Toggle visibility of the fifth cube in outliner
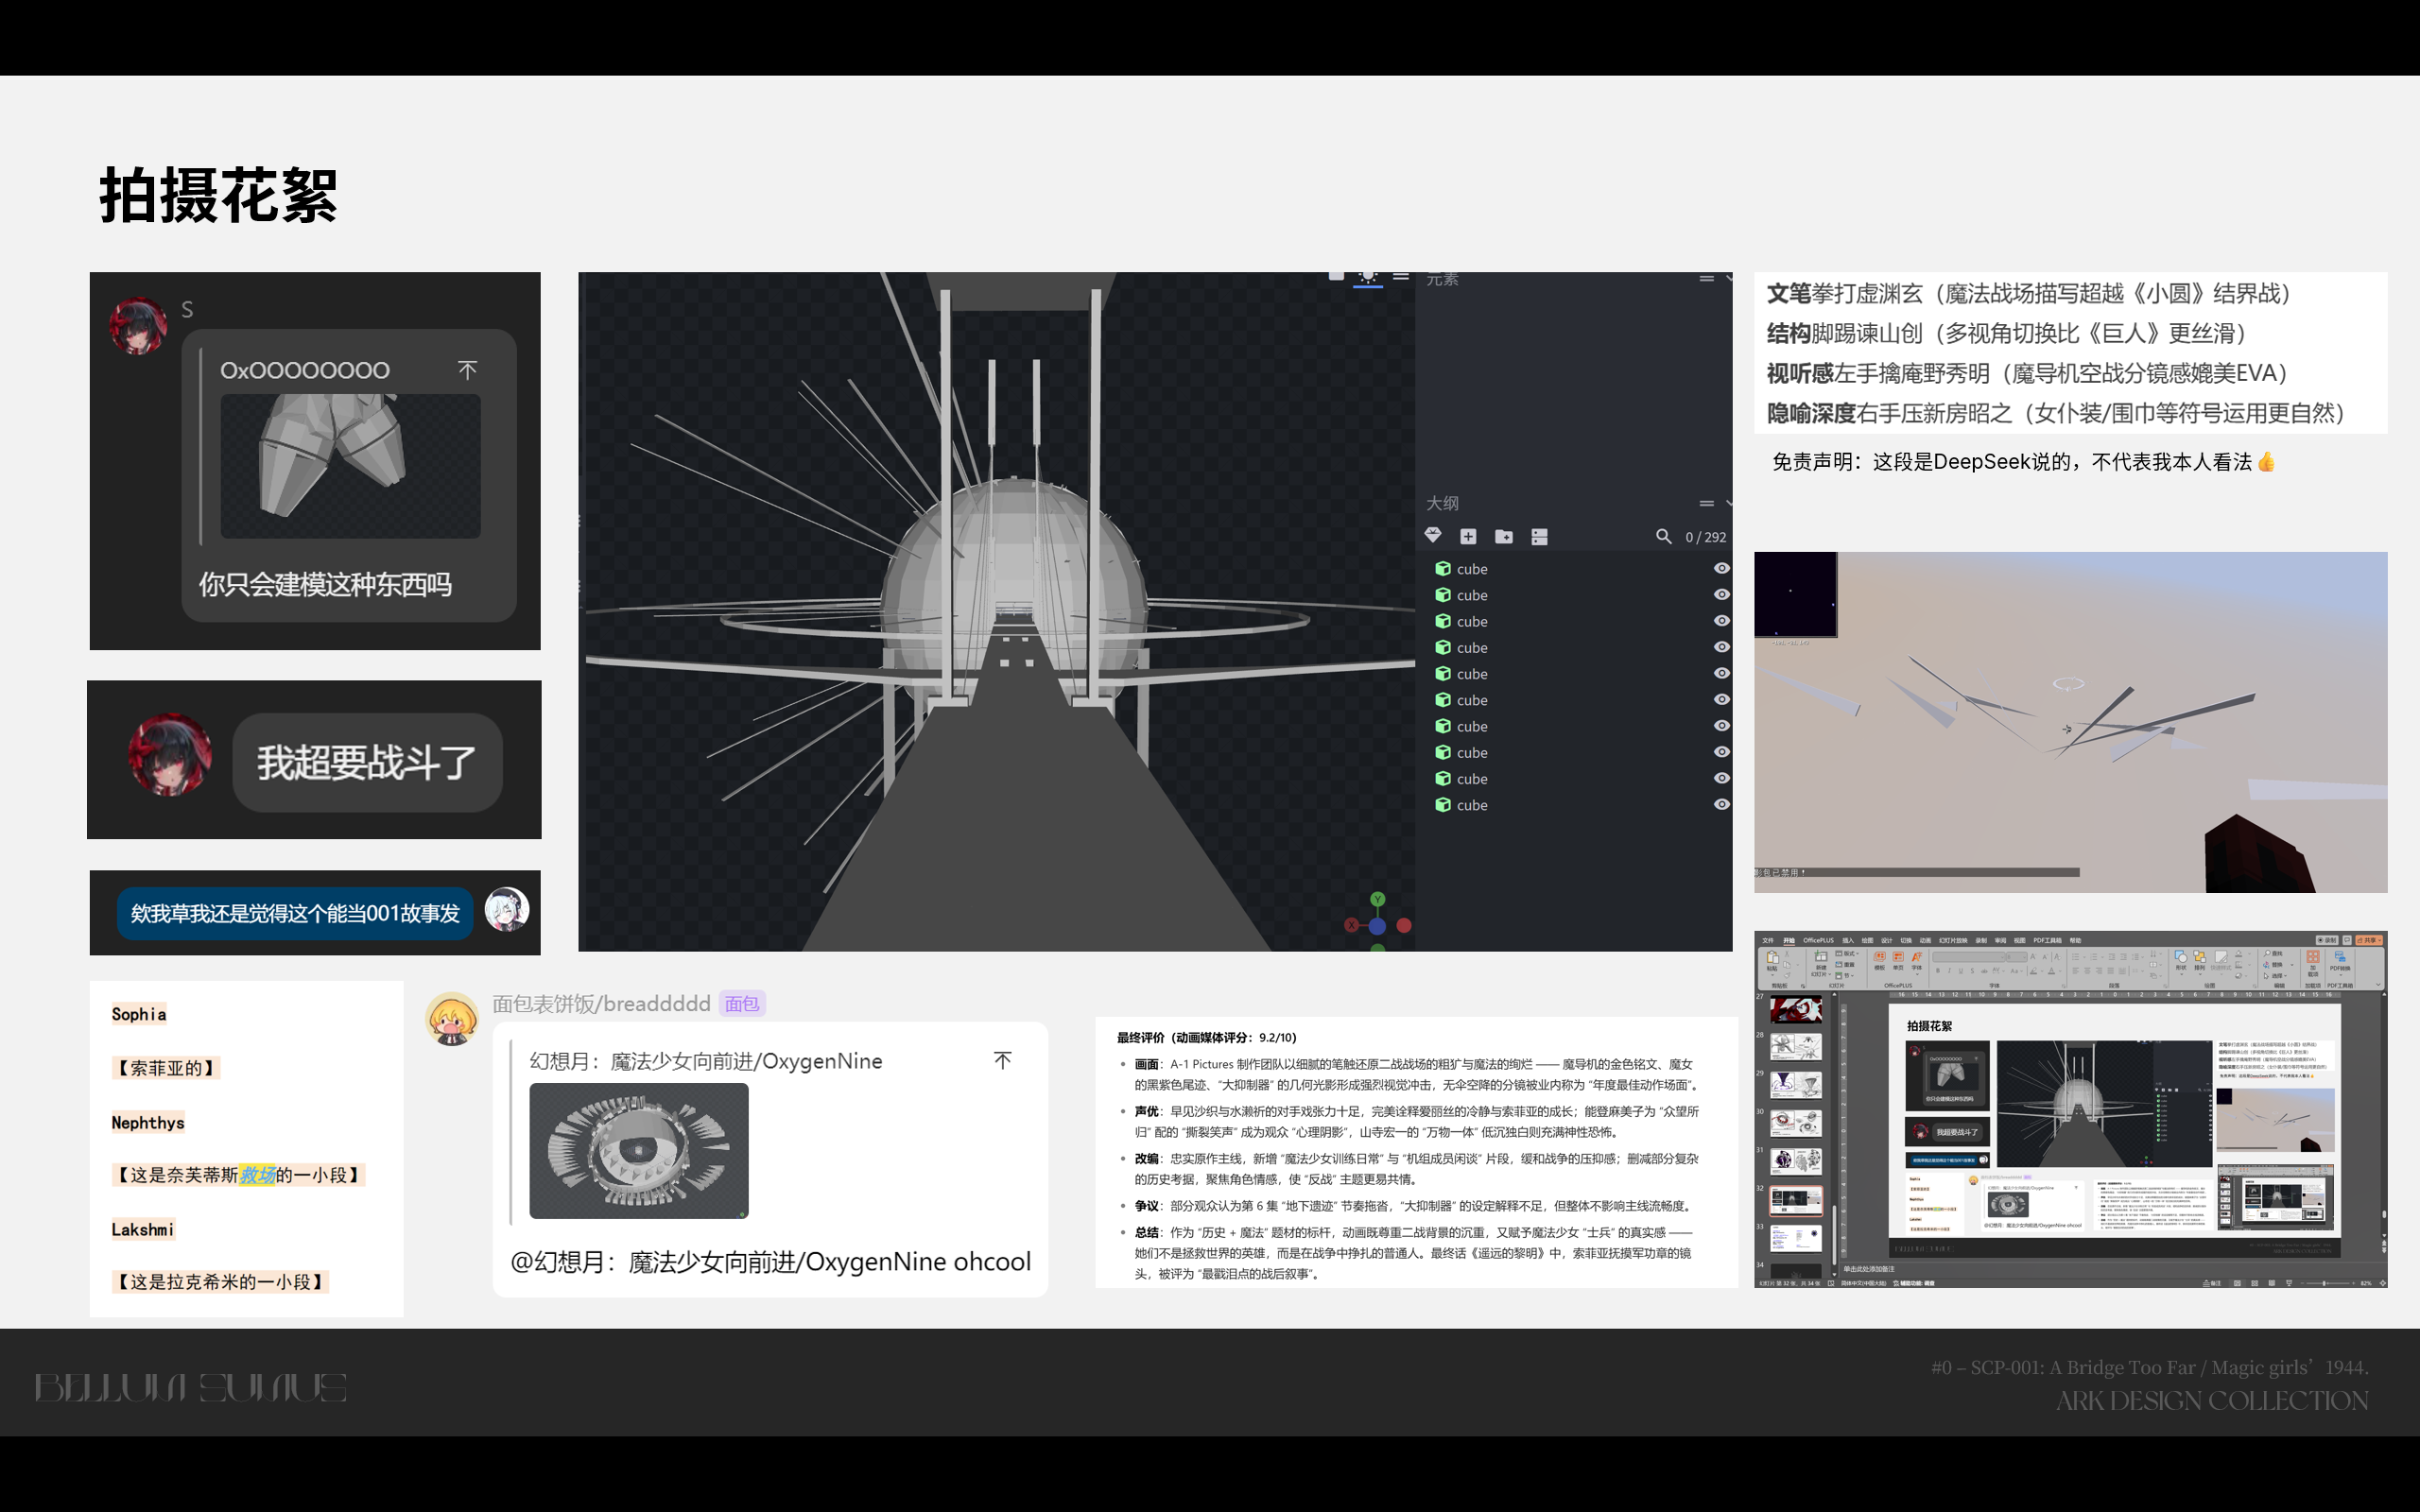This screenshot has height=1512, width=2420. [1721, 673]
